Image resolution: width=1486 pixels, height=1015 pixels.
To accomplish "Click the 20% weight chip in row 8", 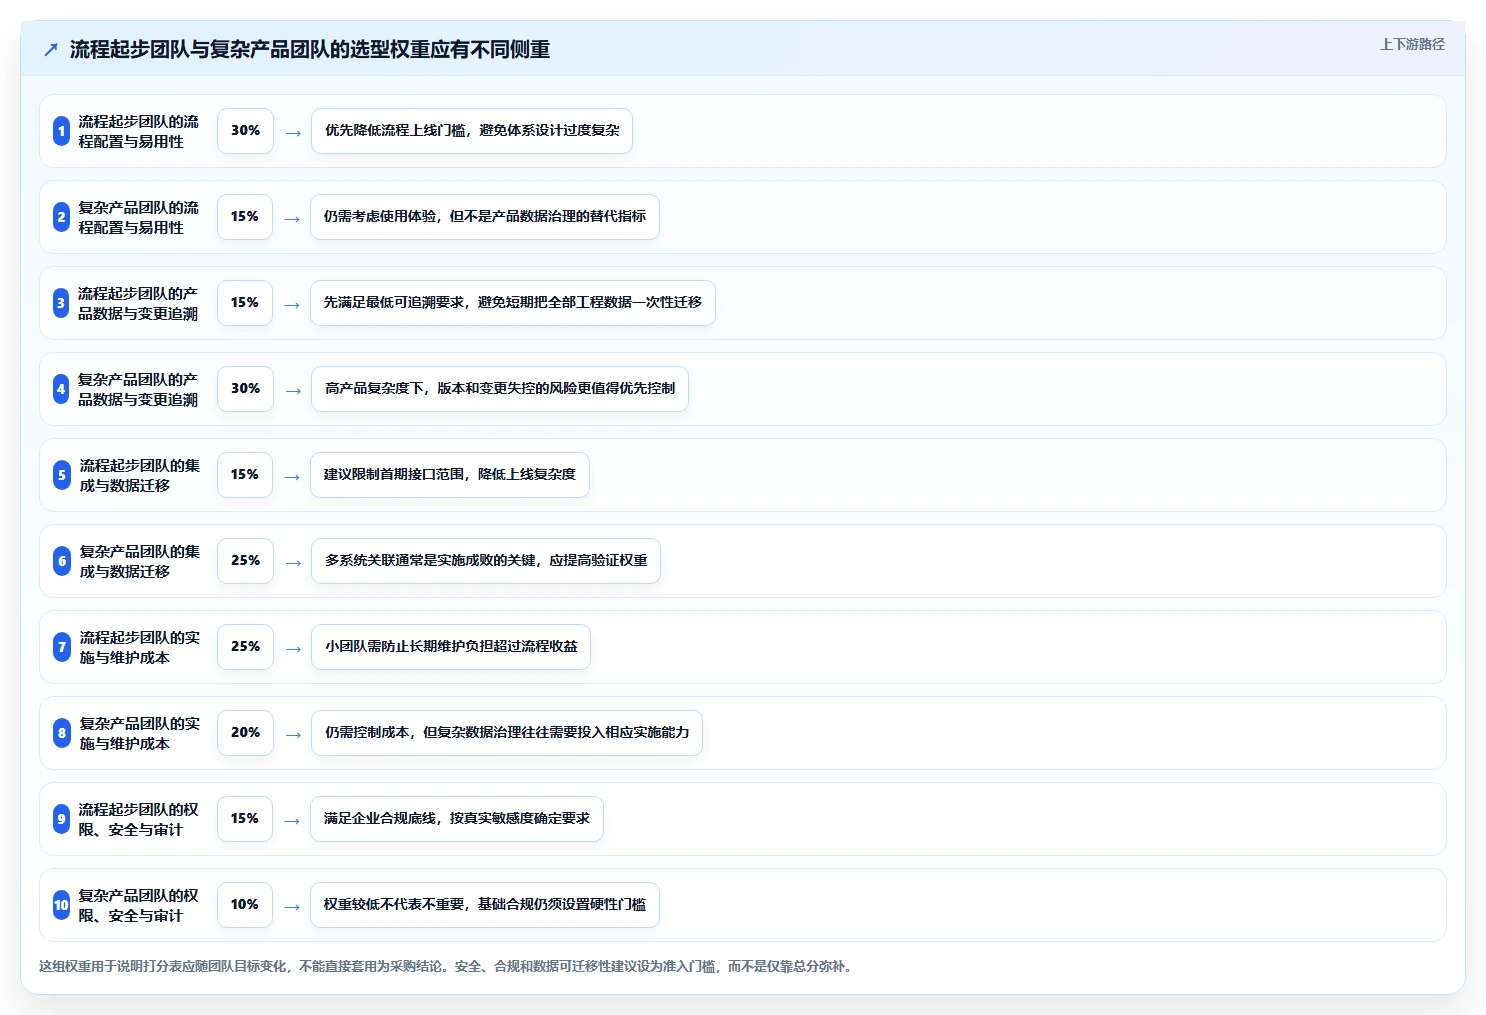I will point(245,733).
